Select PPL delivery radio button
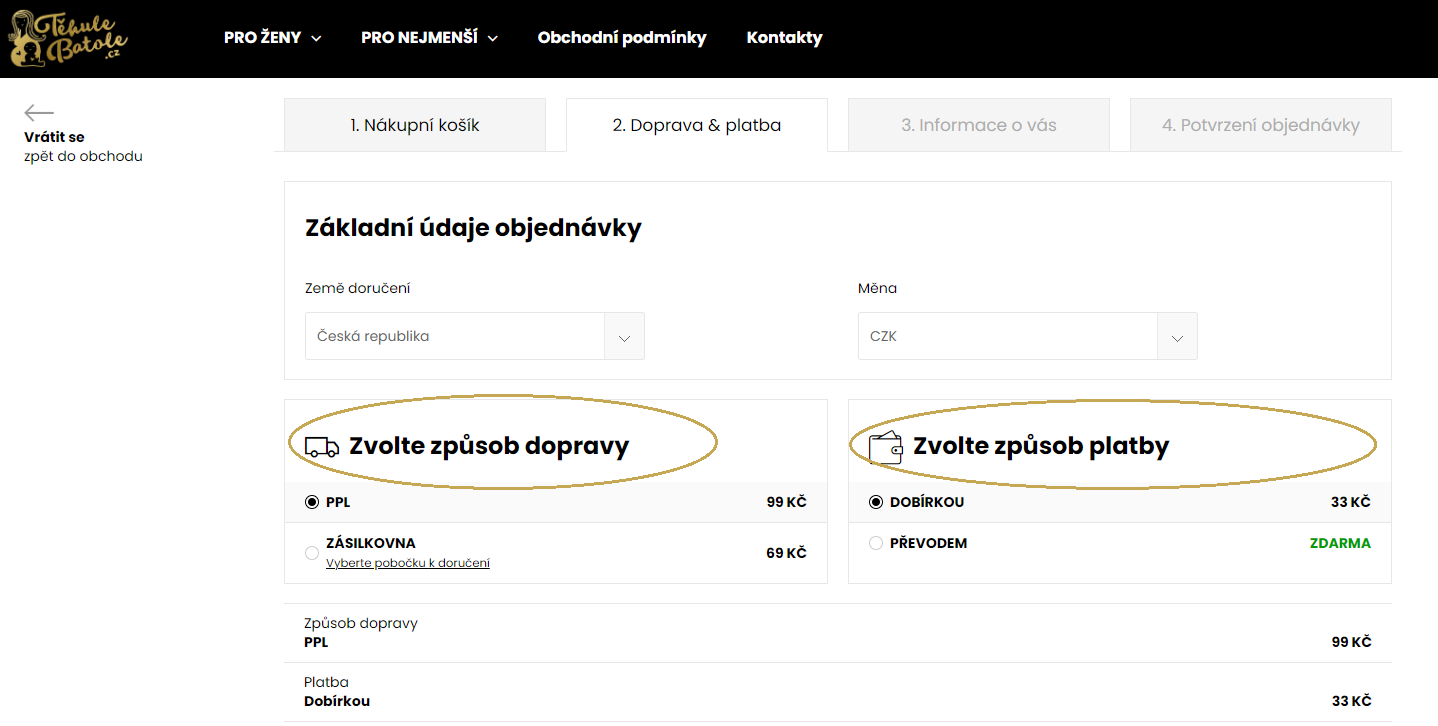The width and height of the screenshot is (1438, 726). [x=312, y=502]
